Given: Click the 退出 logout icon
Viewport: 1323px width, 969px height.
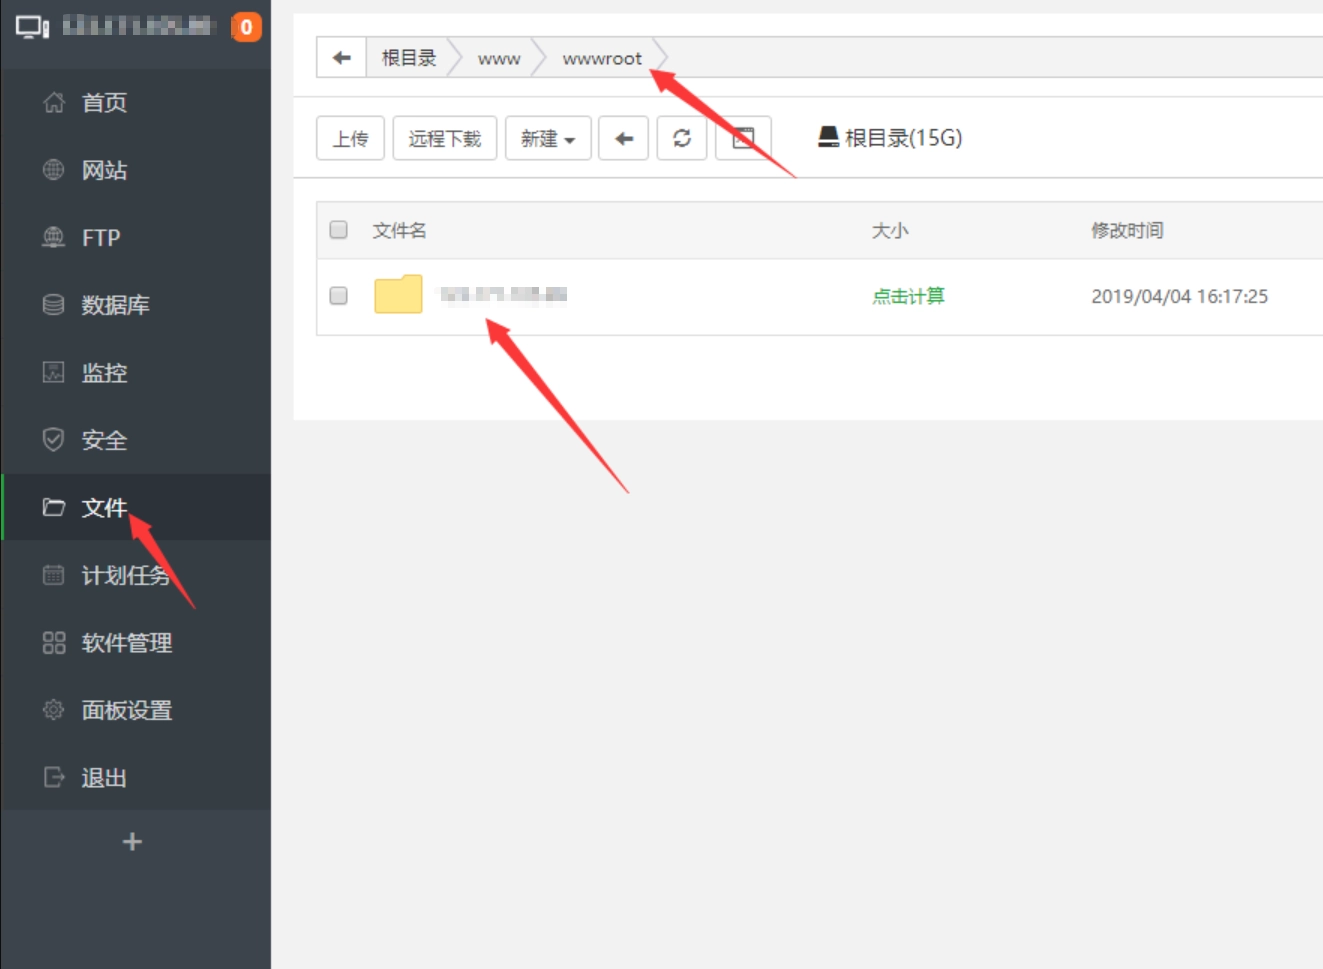Looking at the screenshot, I should point(54,777).
